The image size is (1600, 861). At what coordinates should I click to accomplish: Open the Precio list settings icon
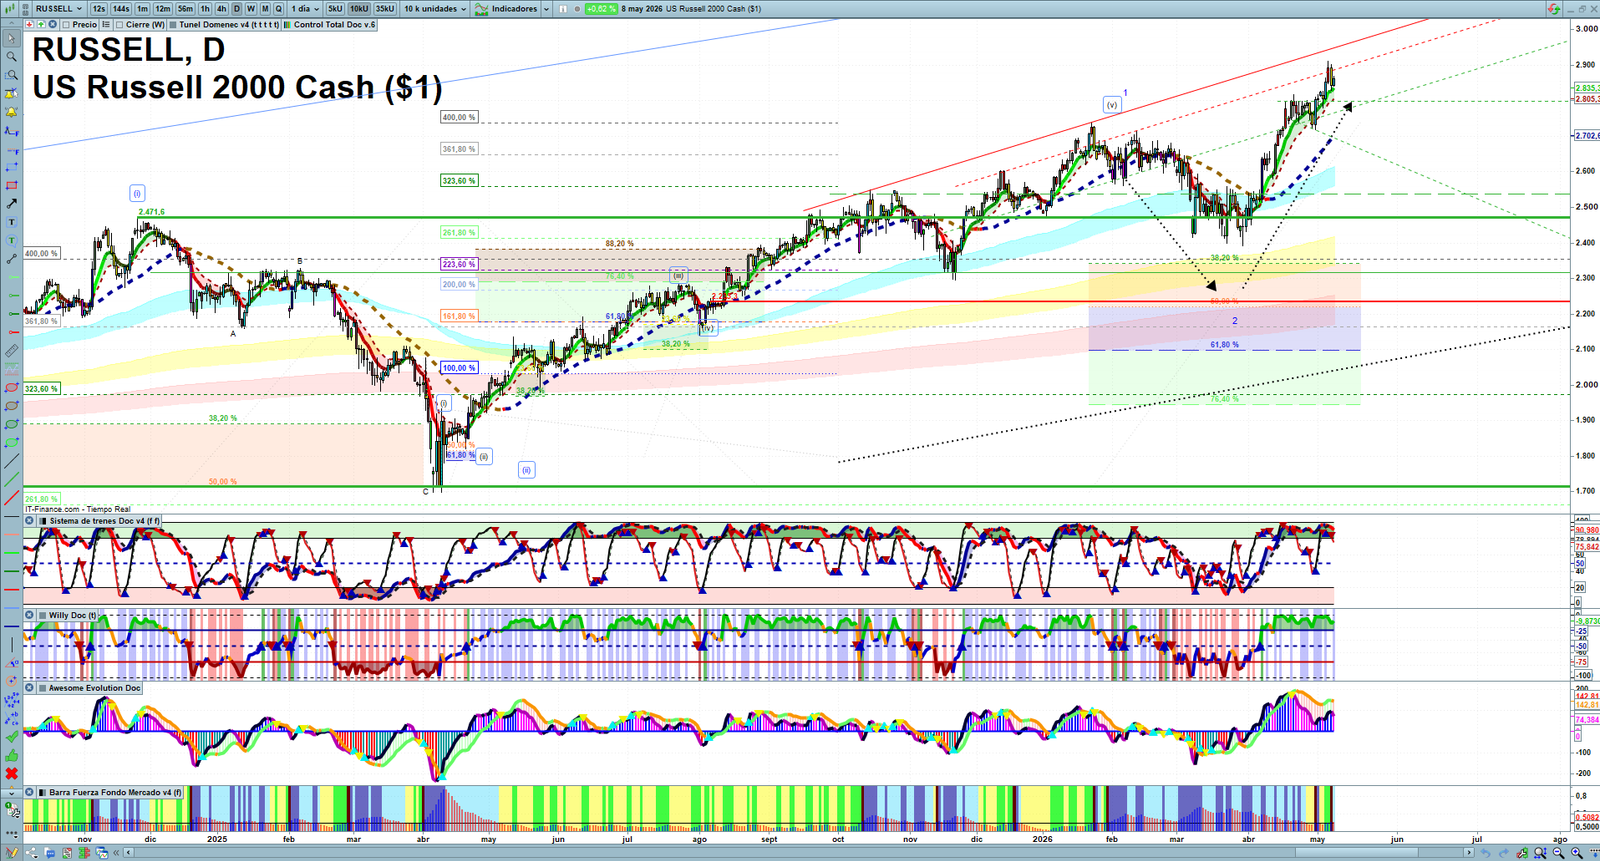(x=106, y=24)
